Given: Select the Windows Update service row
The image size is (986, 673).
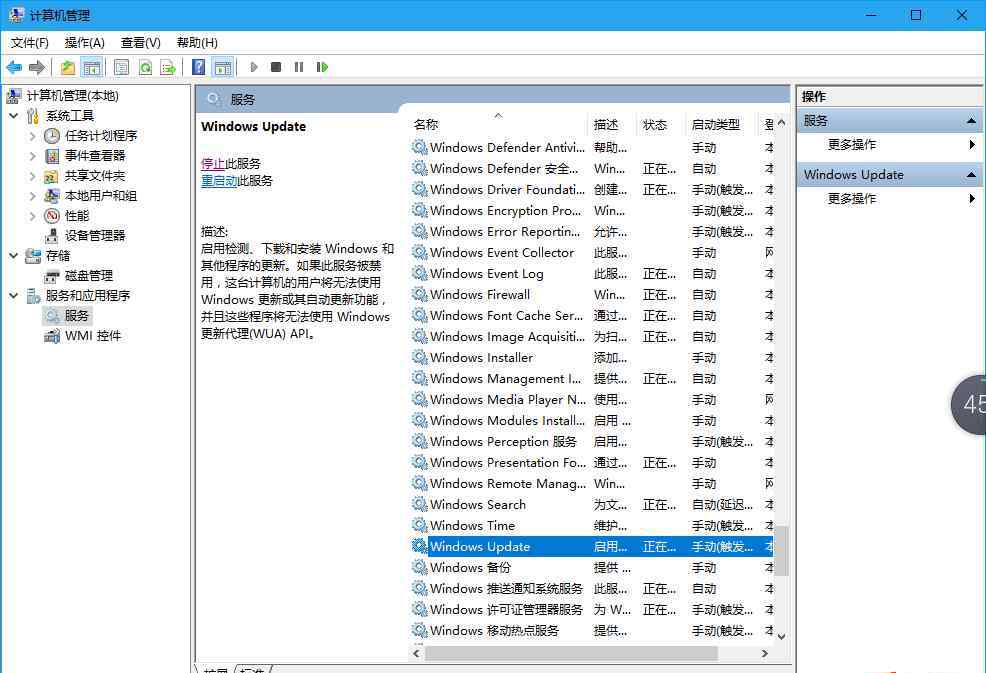Looking at the screenshot, I should pyautogui.click(x=593, y=547).
